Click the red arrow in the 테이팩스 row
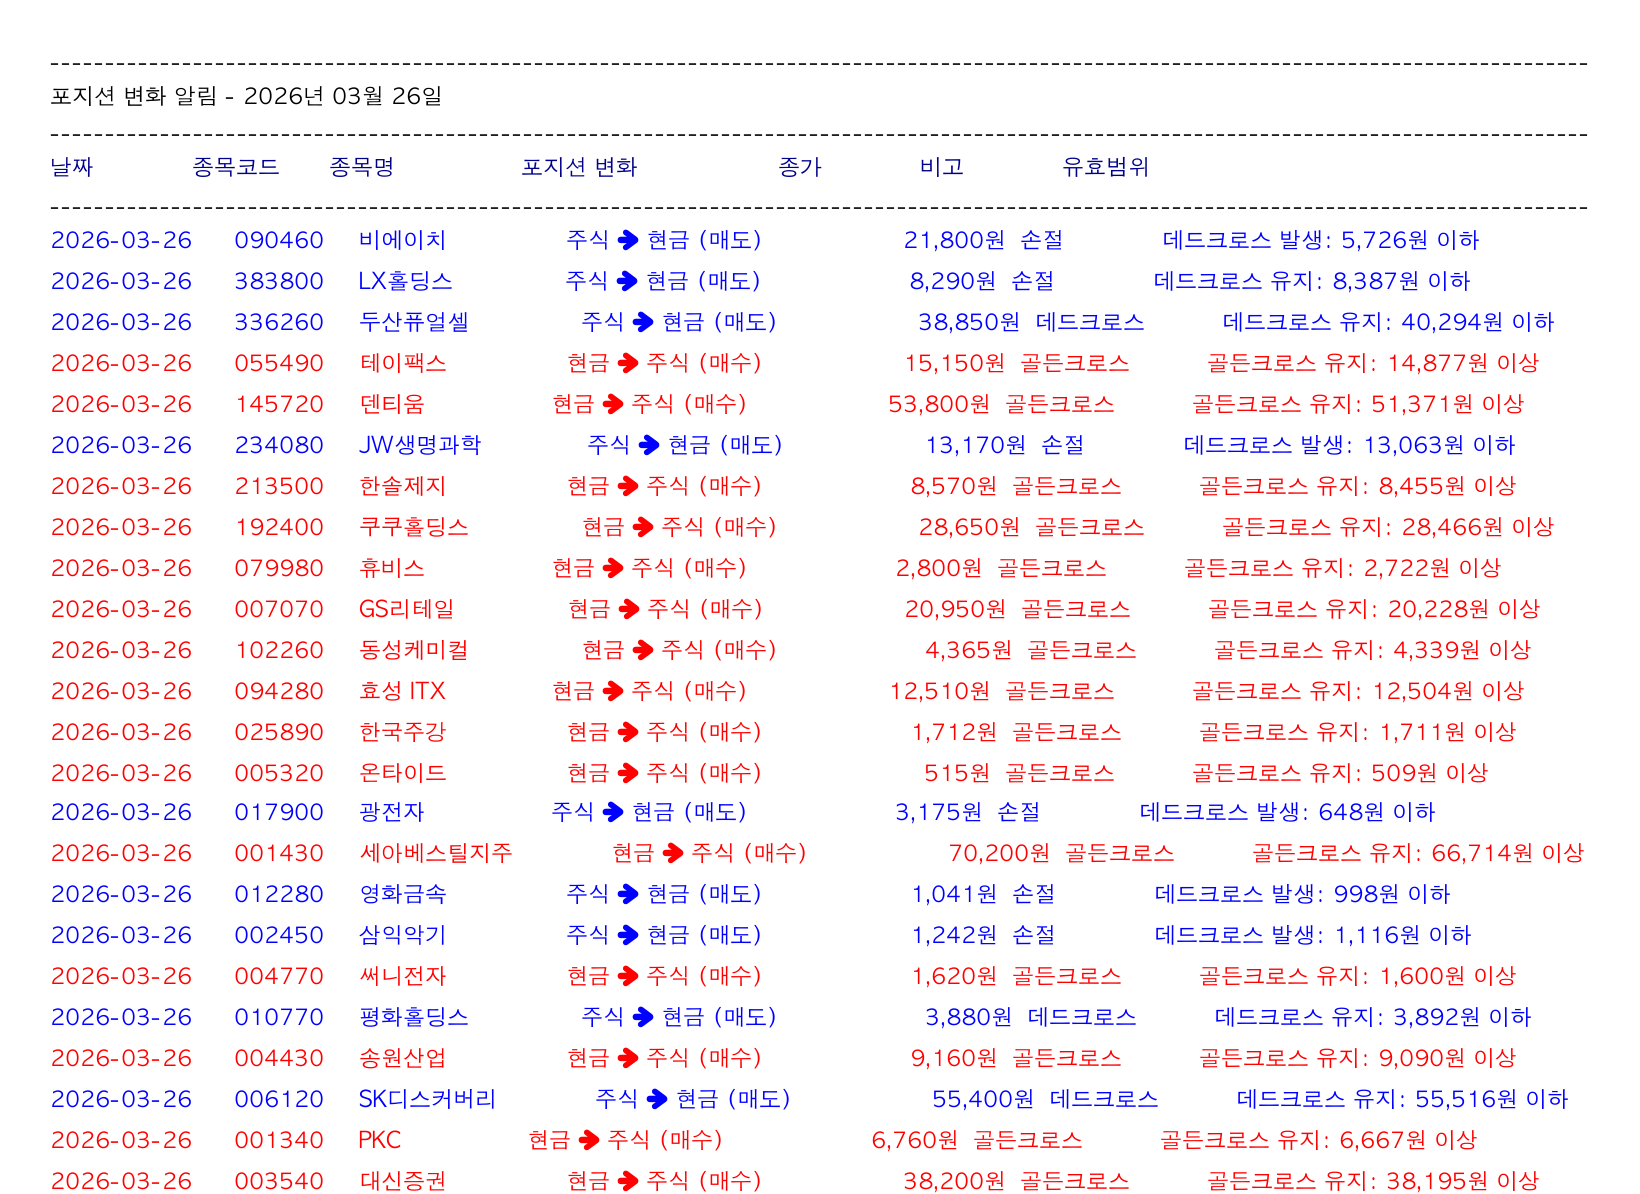 (628, 363)
